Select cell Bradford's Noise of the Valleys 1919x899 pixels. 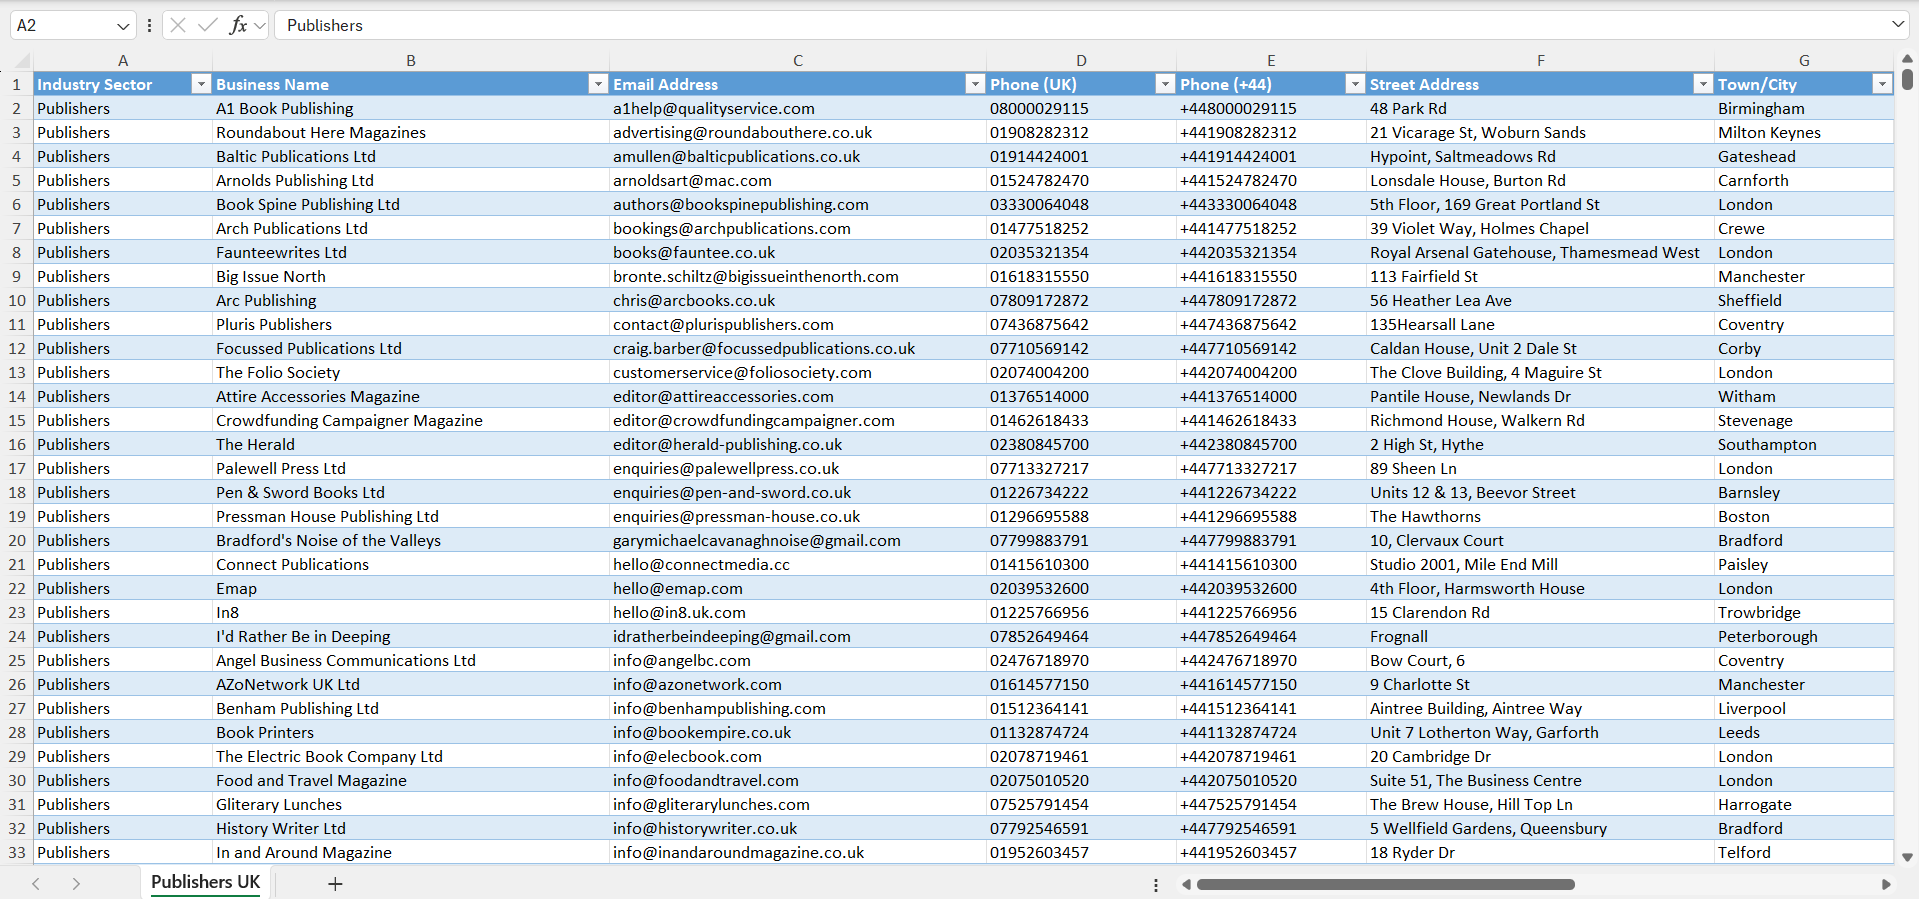pyautogui.click(x=411, y=540)
